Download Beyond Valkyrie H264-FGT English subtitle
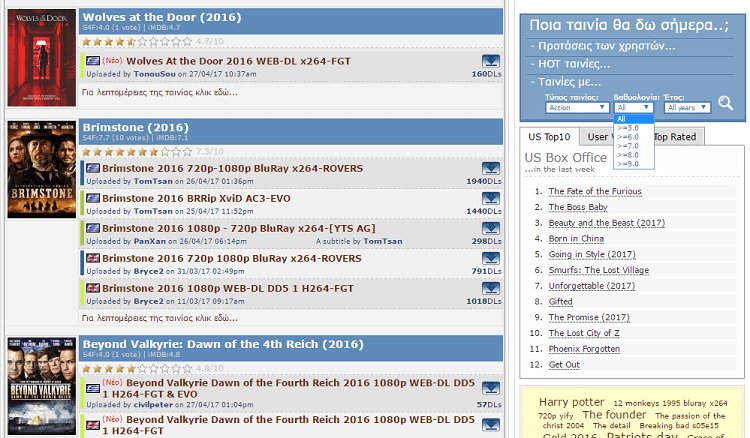The height and width of the screenshot is (438, 750). tap(491, 425)
